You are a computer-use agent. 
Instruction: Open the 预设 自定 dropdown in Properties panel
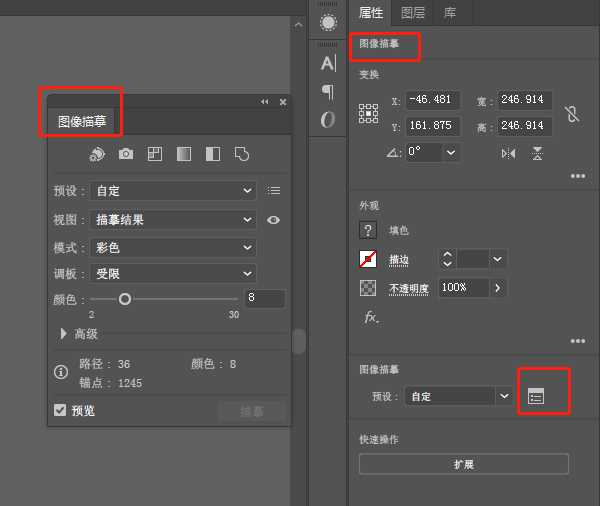pos(459,396)
